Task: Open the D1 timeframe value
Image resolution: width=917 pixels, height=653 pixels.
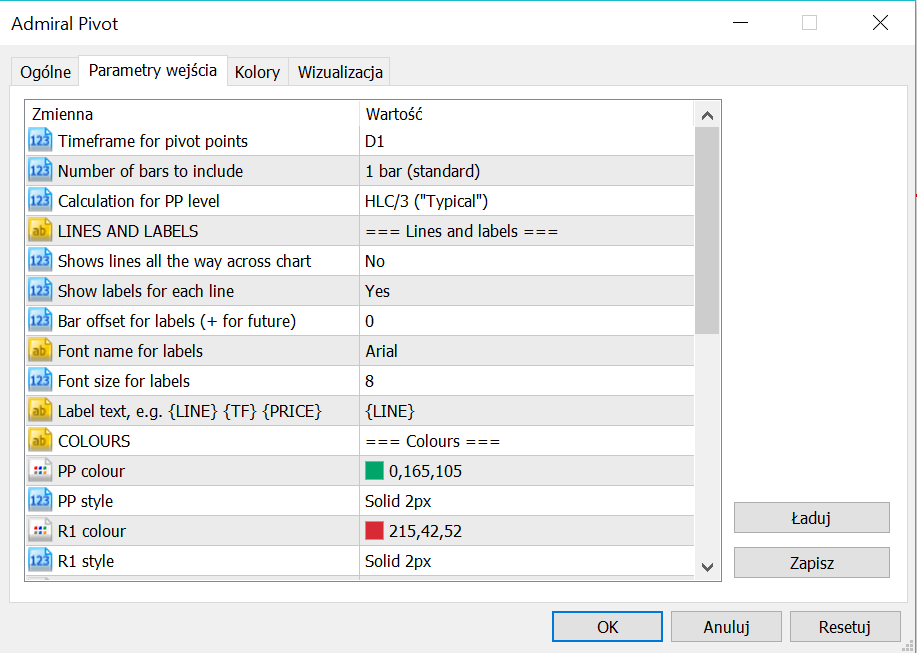Action: (x=526, y=141)
